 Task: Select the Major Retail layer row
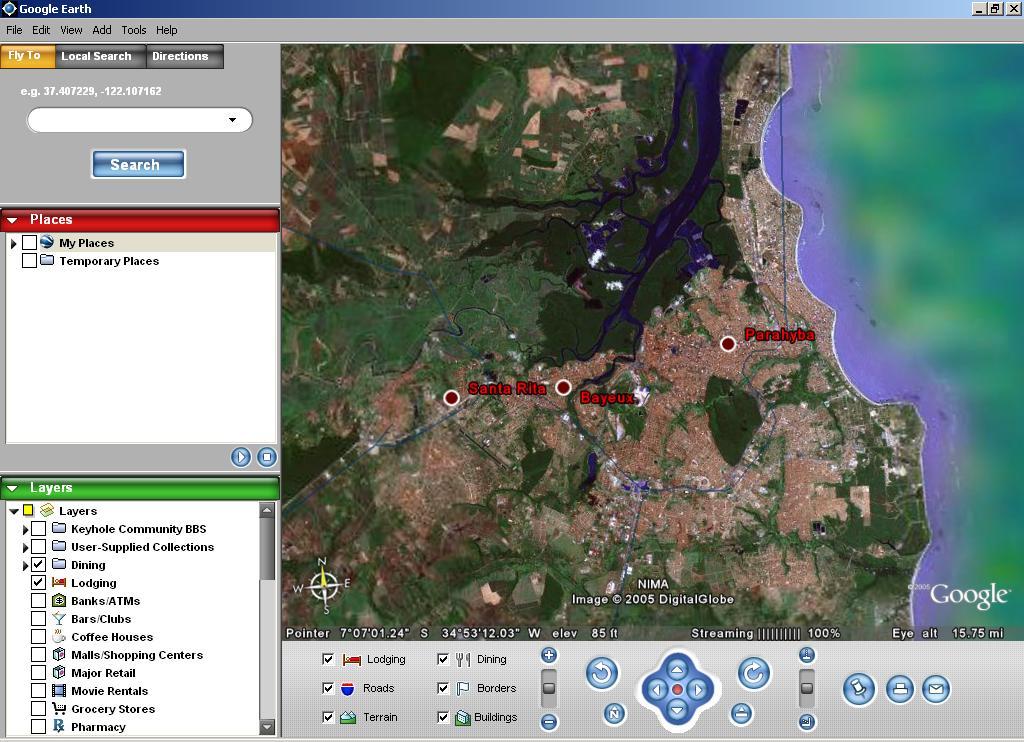click(103, 673)
